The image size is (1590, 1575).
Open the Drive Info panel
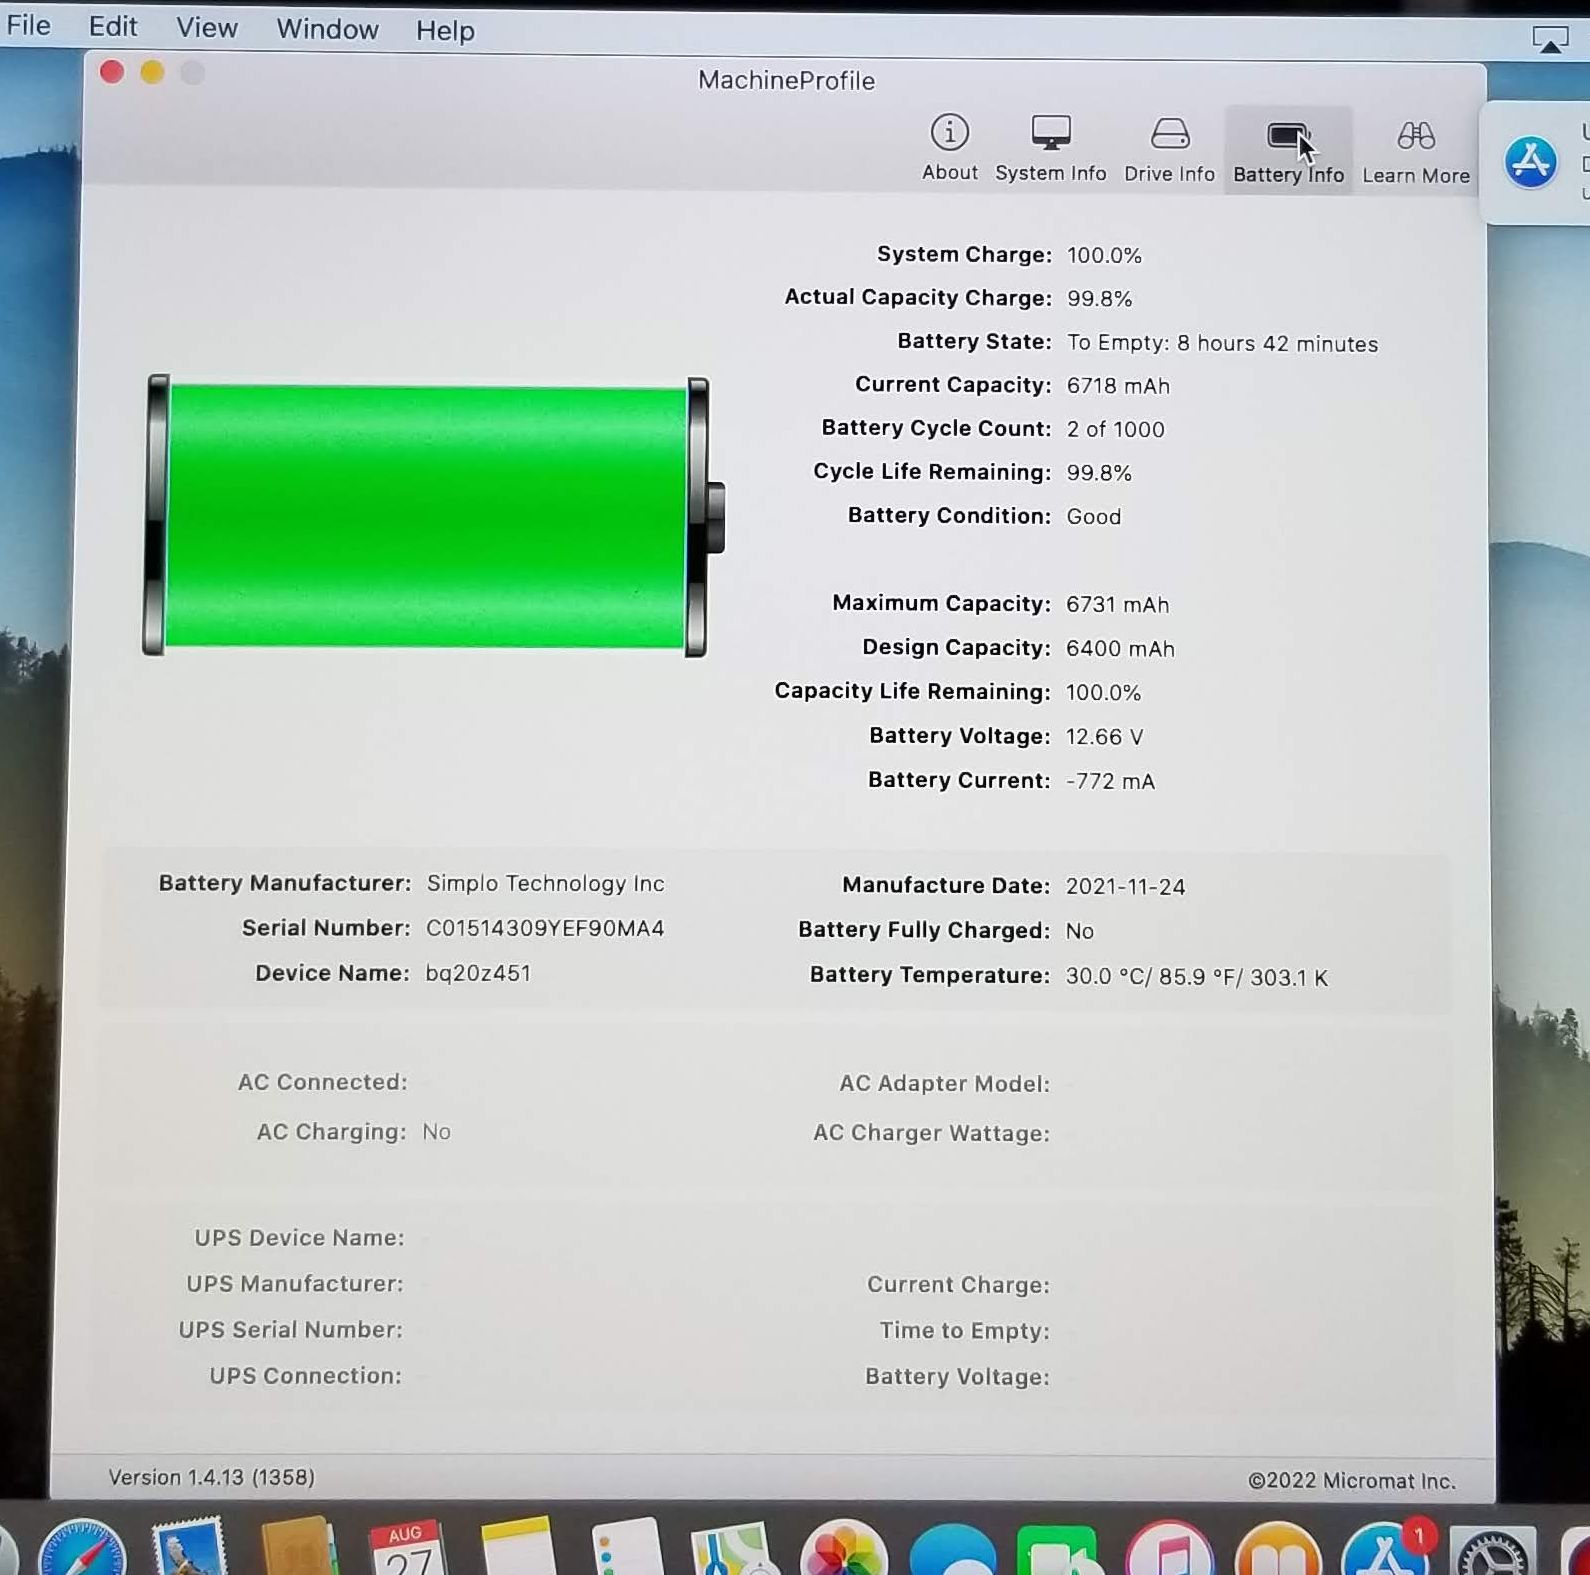coord(1169,148)
